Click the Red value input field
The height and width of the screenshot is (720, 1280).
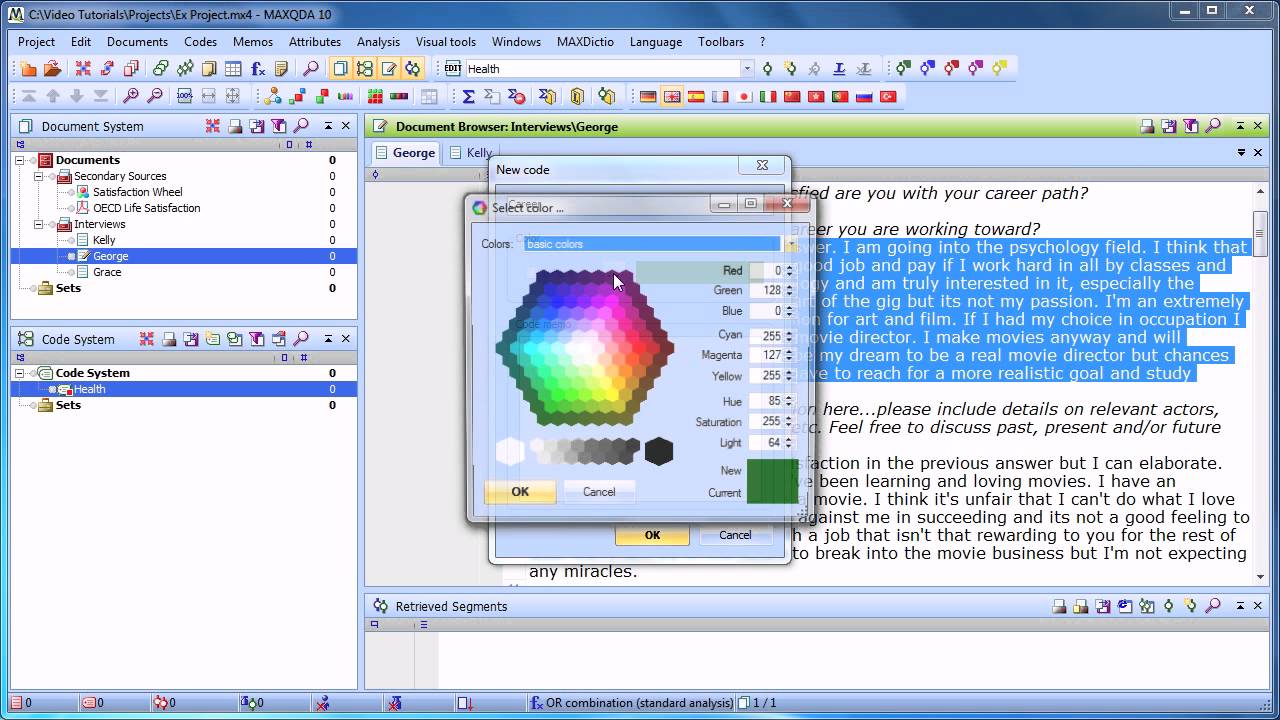pyautogui.click(x=765, y=271)
